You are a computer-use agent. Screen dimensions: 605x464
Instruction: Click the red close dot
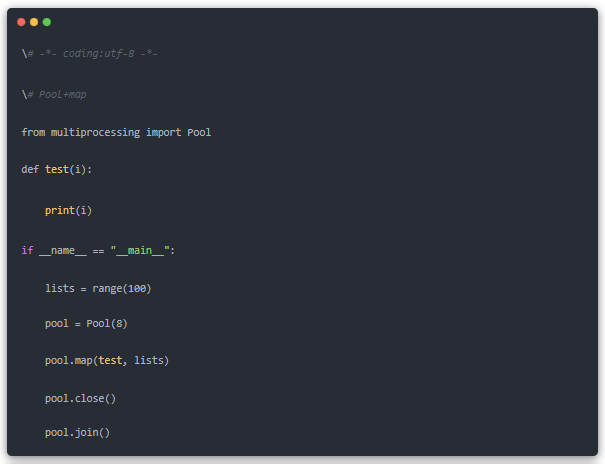pos(22,22)
